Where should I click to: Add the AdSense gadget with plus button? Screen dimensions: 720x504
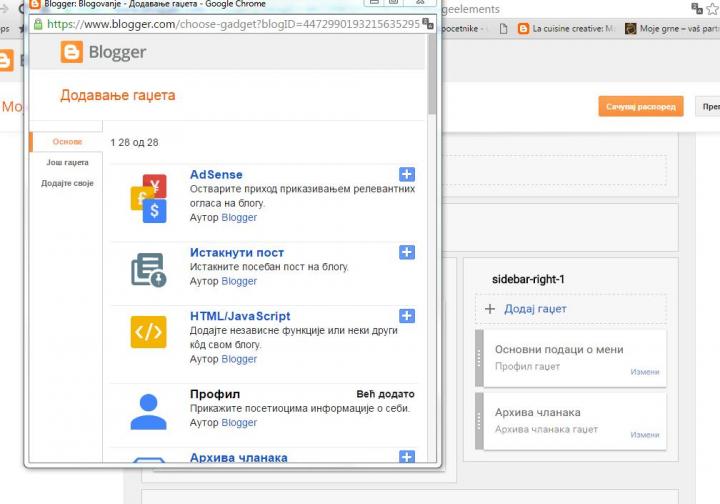406,174
